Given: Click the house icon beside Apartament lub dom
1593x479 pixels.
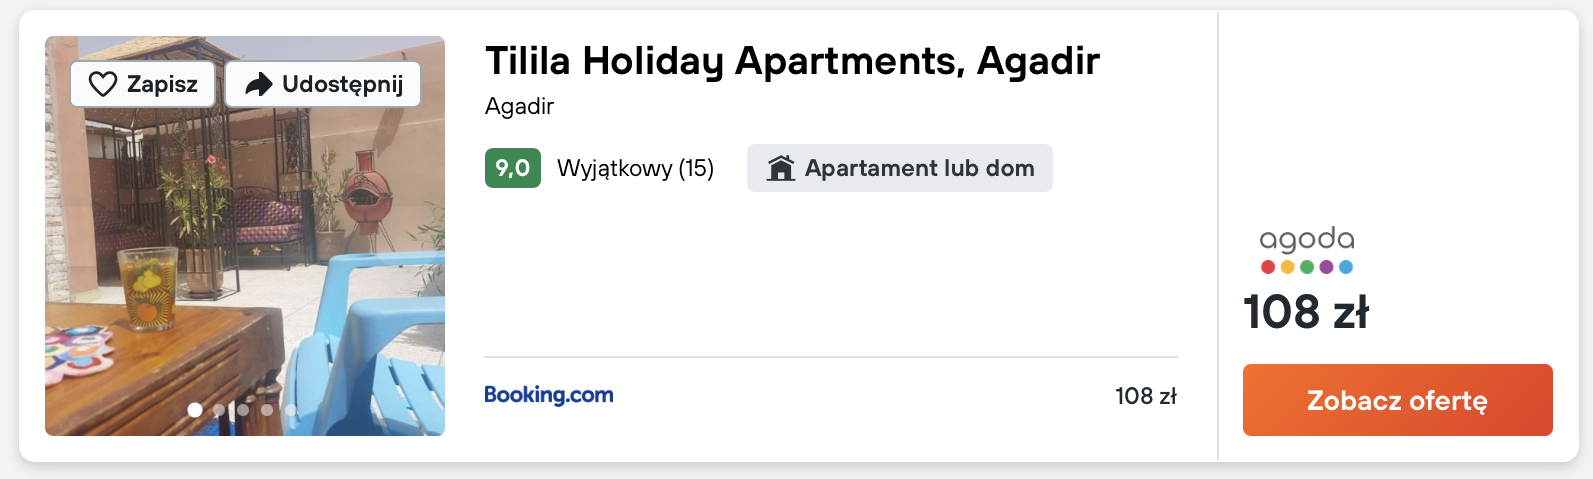Looking at the screenshot, I should [x=780, y=168].
